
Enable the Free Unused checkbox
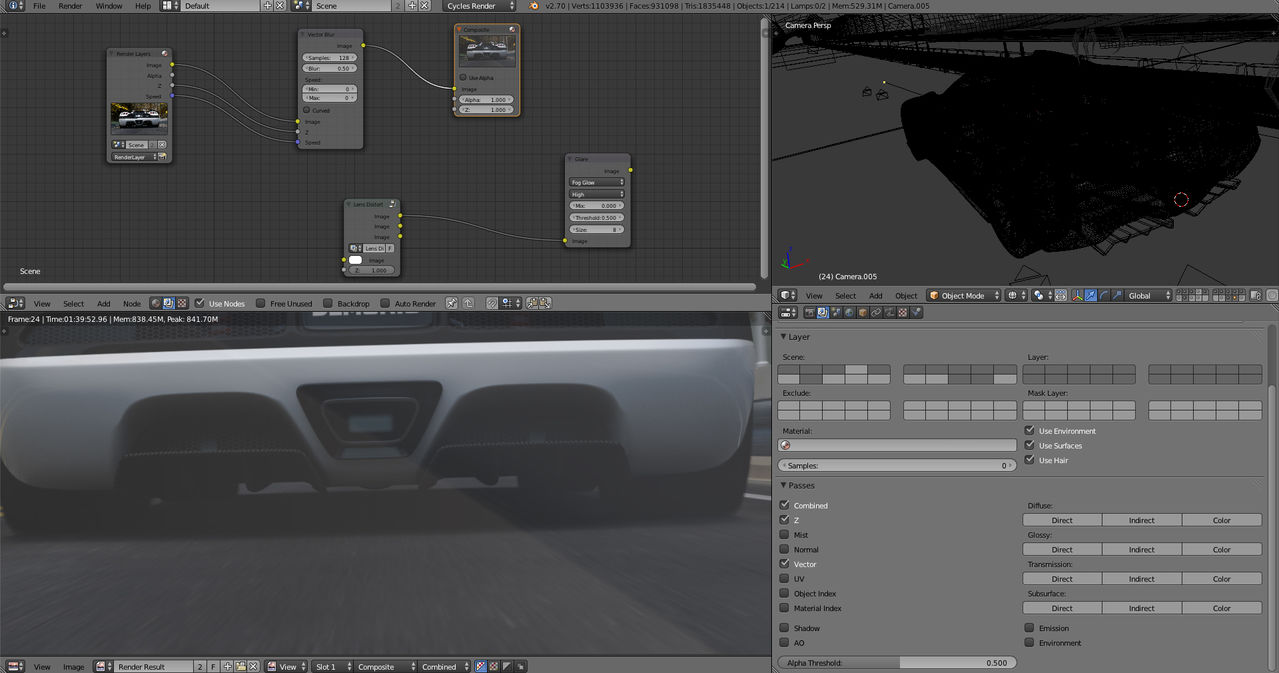260,303
